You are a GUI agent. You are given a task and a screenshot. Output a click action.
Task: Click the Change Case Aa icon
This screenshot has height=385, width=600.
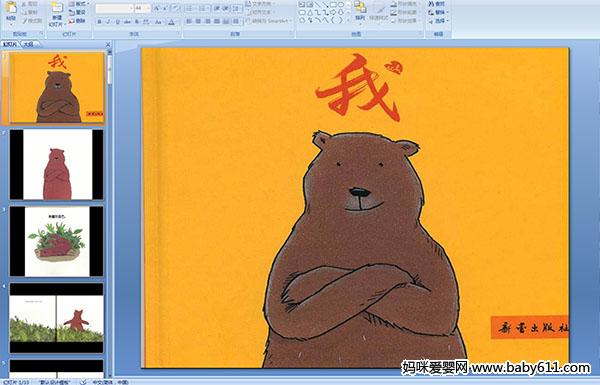158,22
